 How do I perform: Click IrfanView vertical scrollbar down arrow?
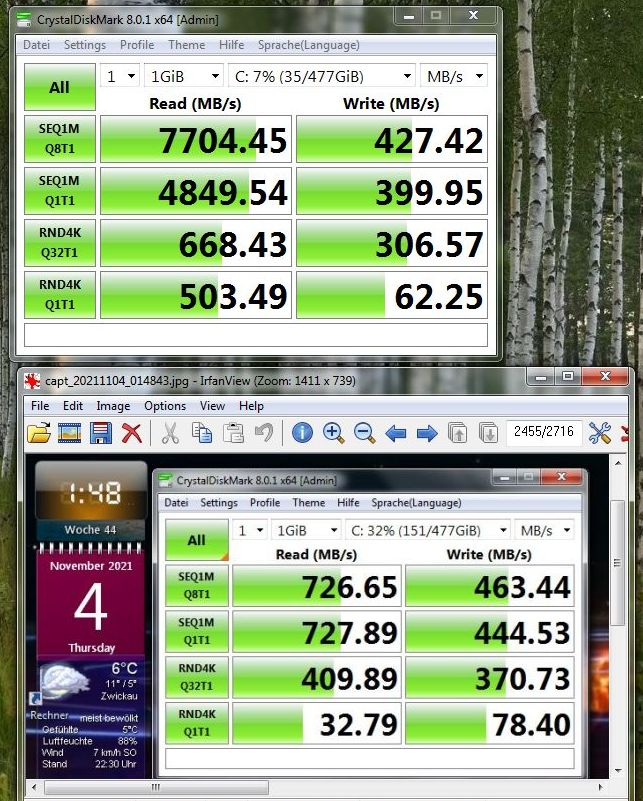[618, 770]
